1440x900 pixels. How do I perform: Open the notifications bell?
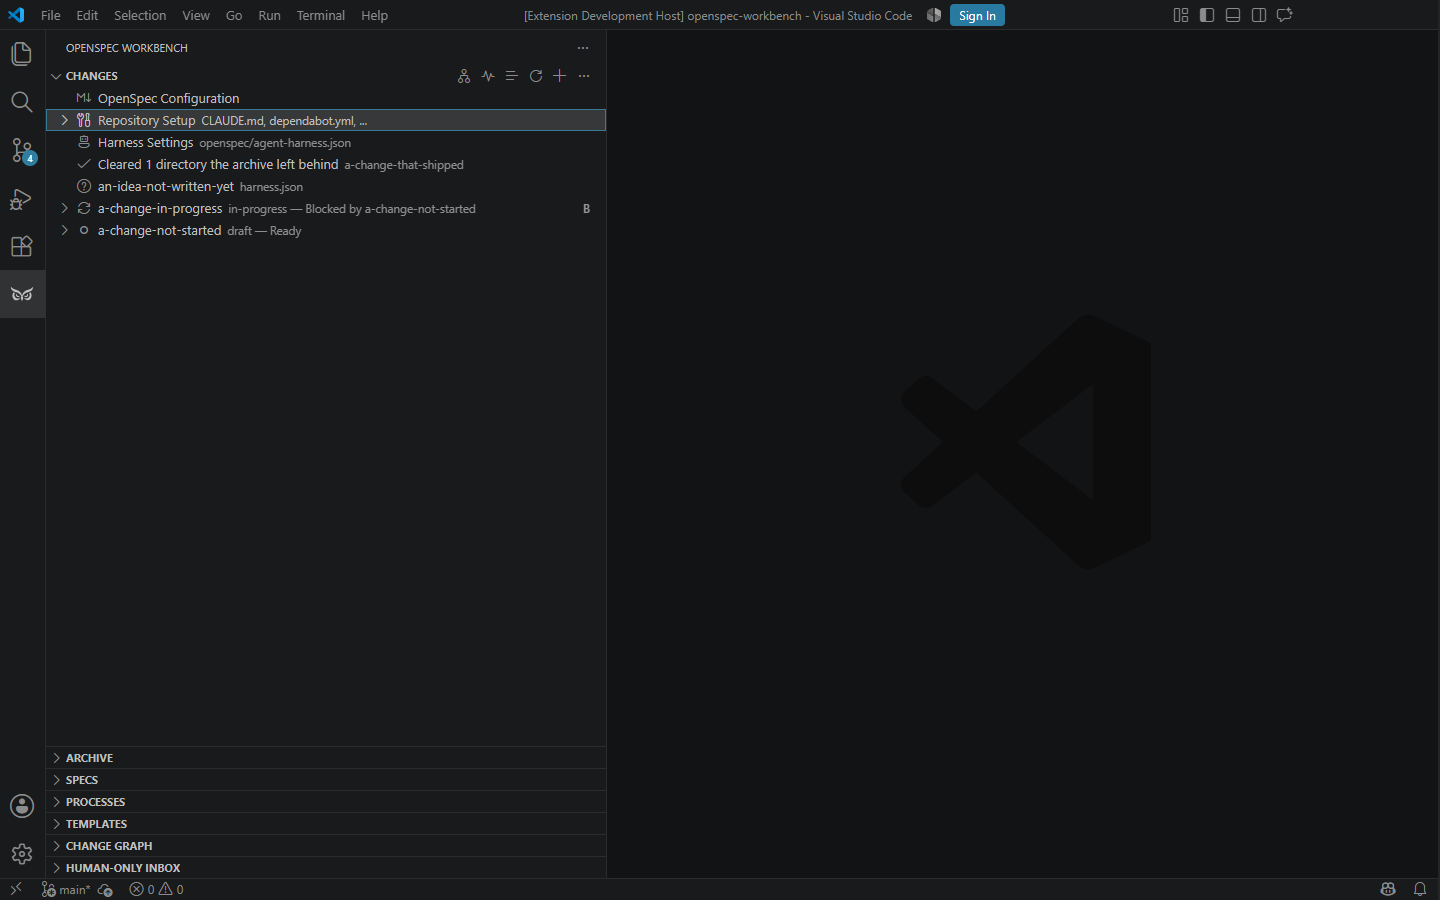tap(1420, 889)
